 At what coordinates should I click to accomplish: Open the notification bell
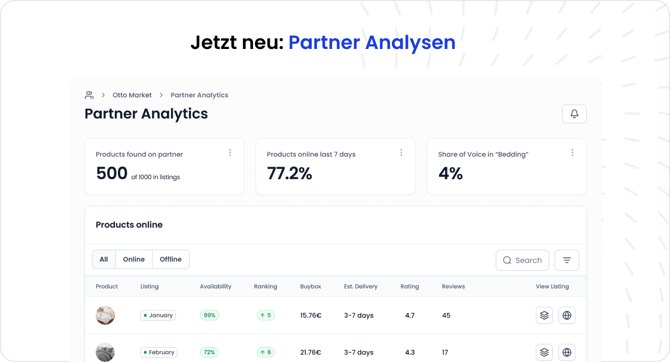coord(574,114)
